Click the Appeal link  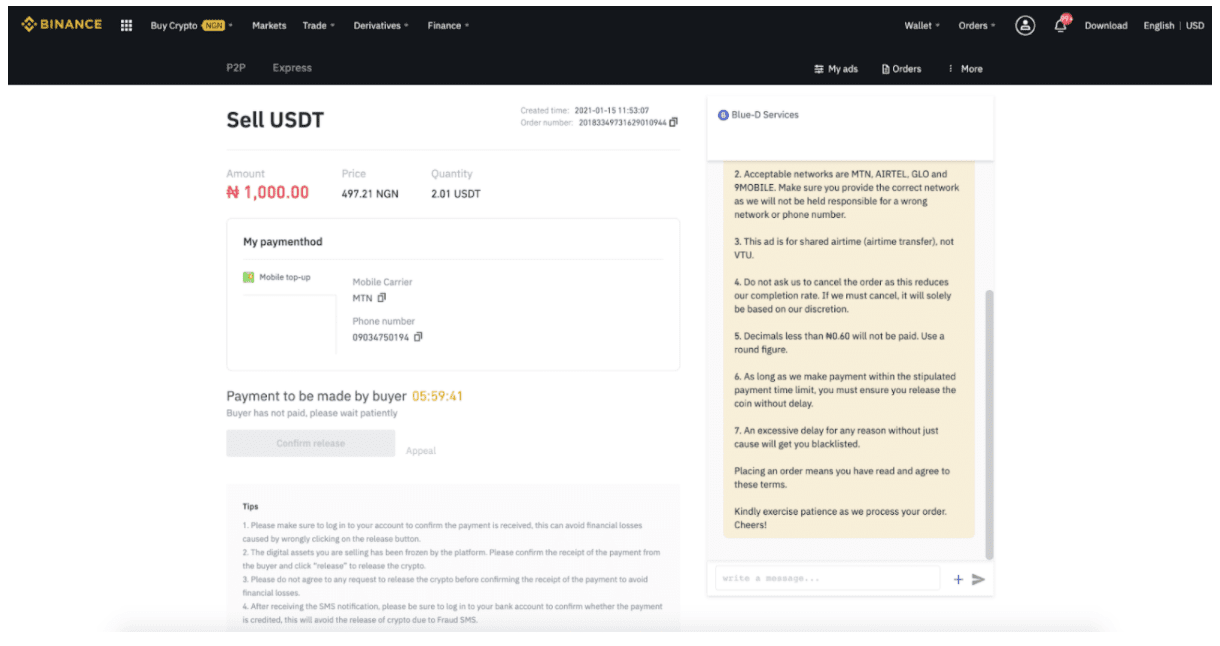[x=421, y=451]
